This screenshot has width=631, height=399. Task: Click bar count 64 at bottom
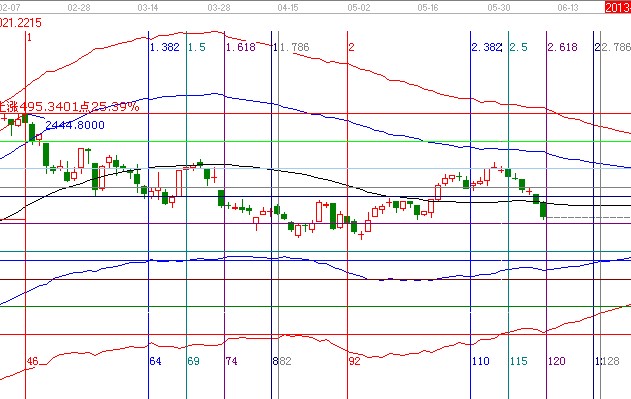[x=155, y=361]
